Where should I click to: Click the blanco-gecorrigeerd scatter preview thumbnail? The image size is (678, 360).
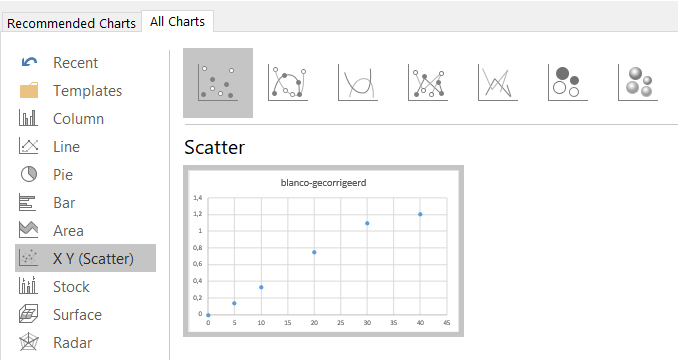click(x=323, y=251)
